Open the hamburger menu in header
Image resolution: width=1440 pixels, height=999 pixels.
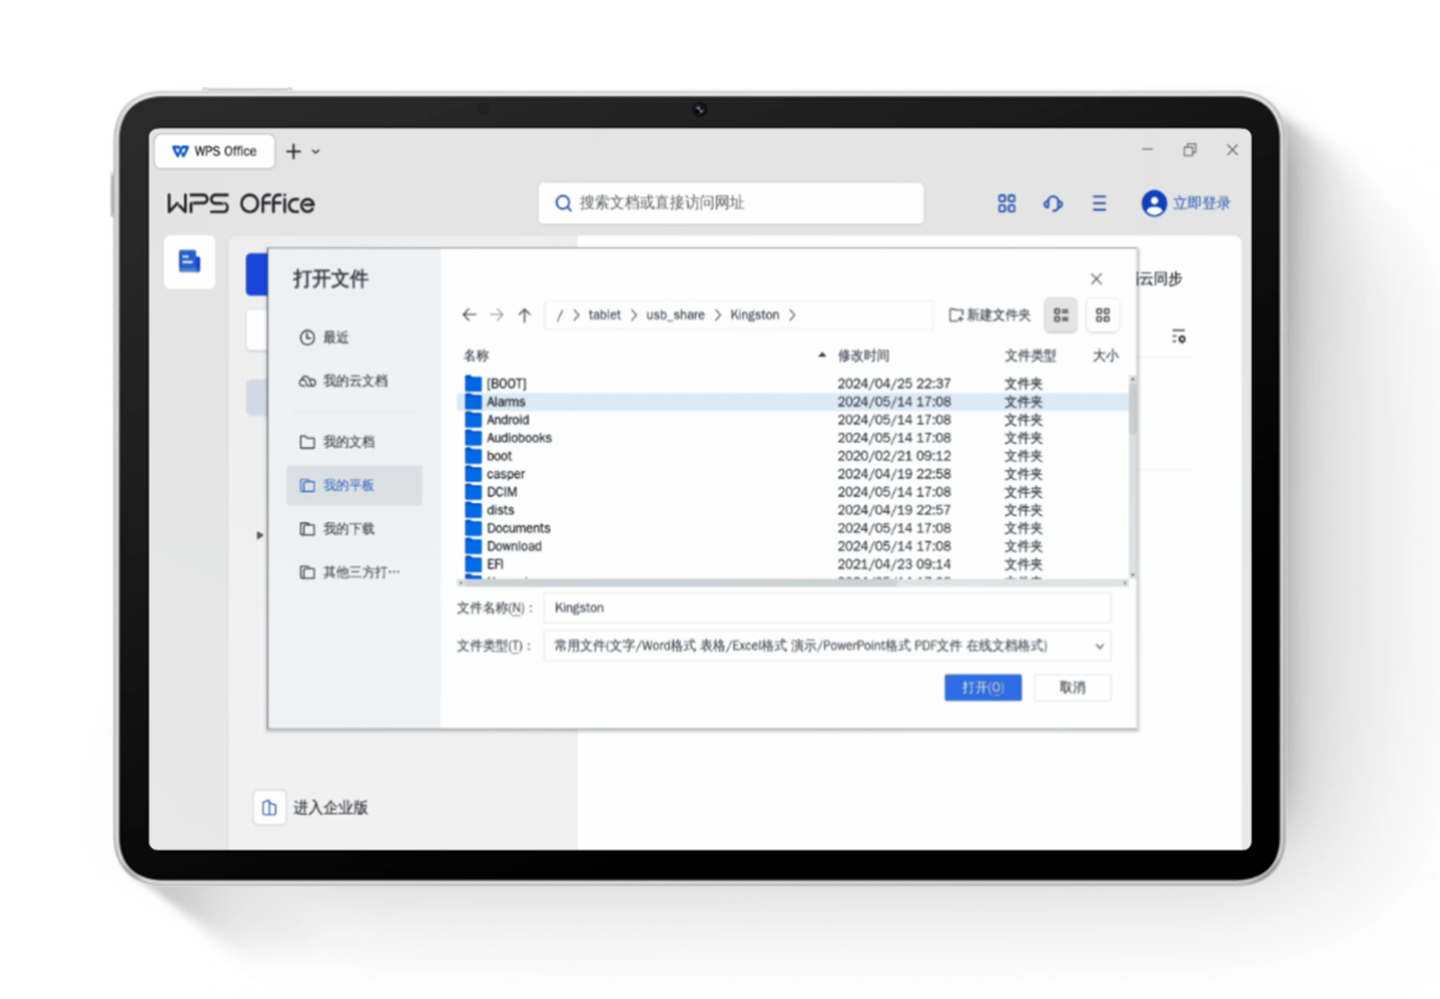pos(1099,203)
